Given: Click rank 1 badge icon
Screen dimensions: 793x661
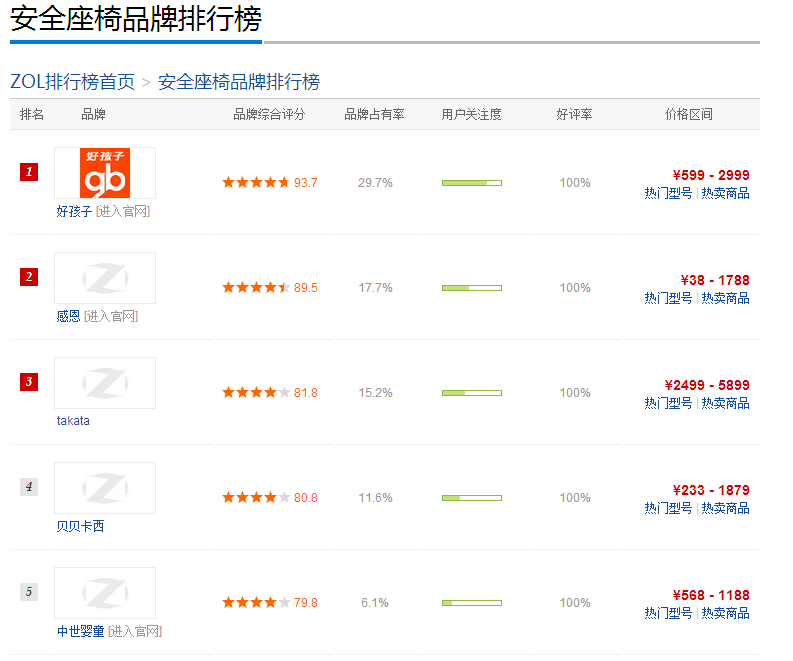Looking at the screenshot, I should [29, 172].
